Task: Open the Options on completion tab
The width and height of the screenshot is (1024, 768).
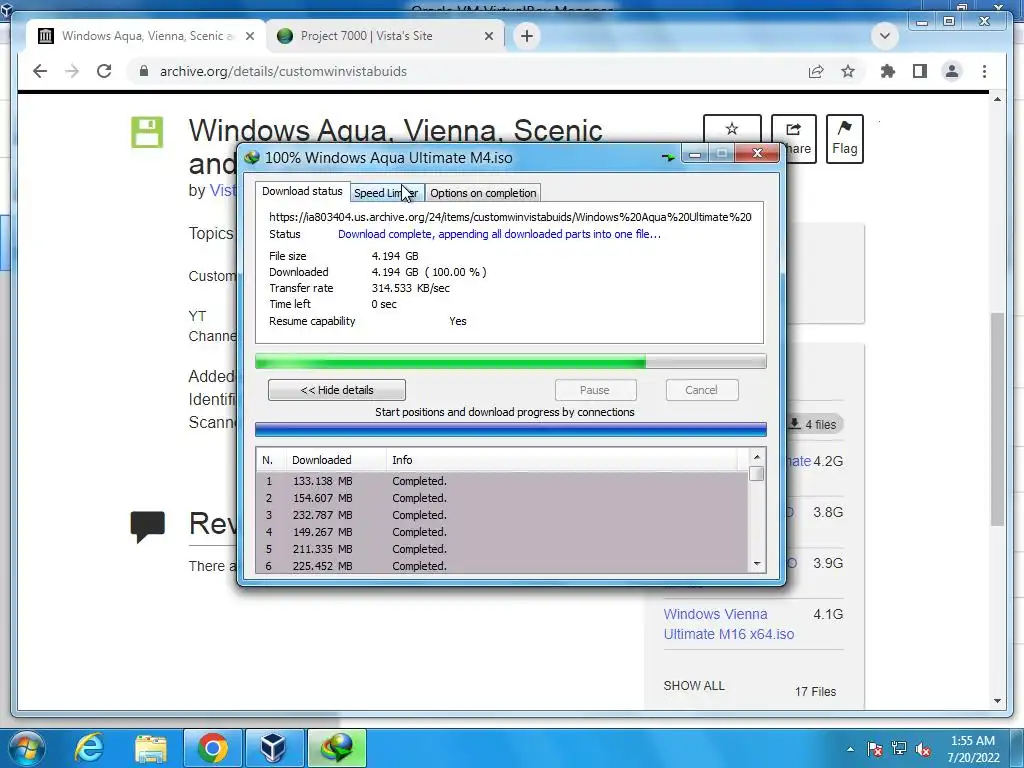Action: (483, 193)
